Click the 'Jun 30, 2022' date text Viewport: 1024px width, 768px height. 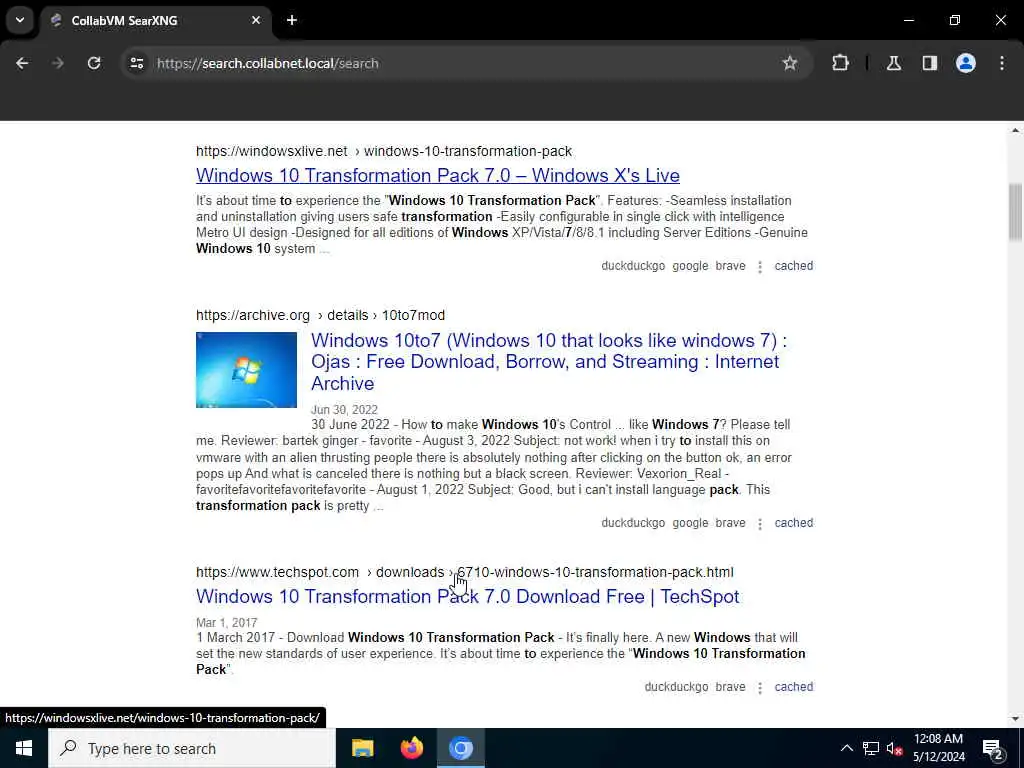(x=344, y=410)
